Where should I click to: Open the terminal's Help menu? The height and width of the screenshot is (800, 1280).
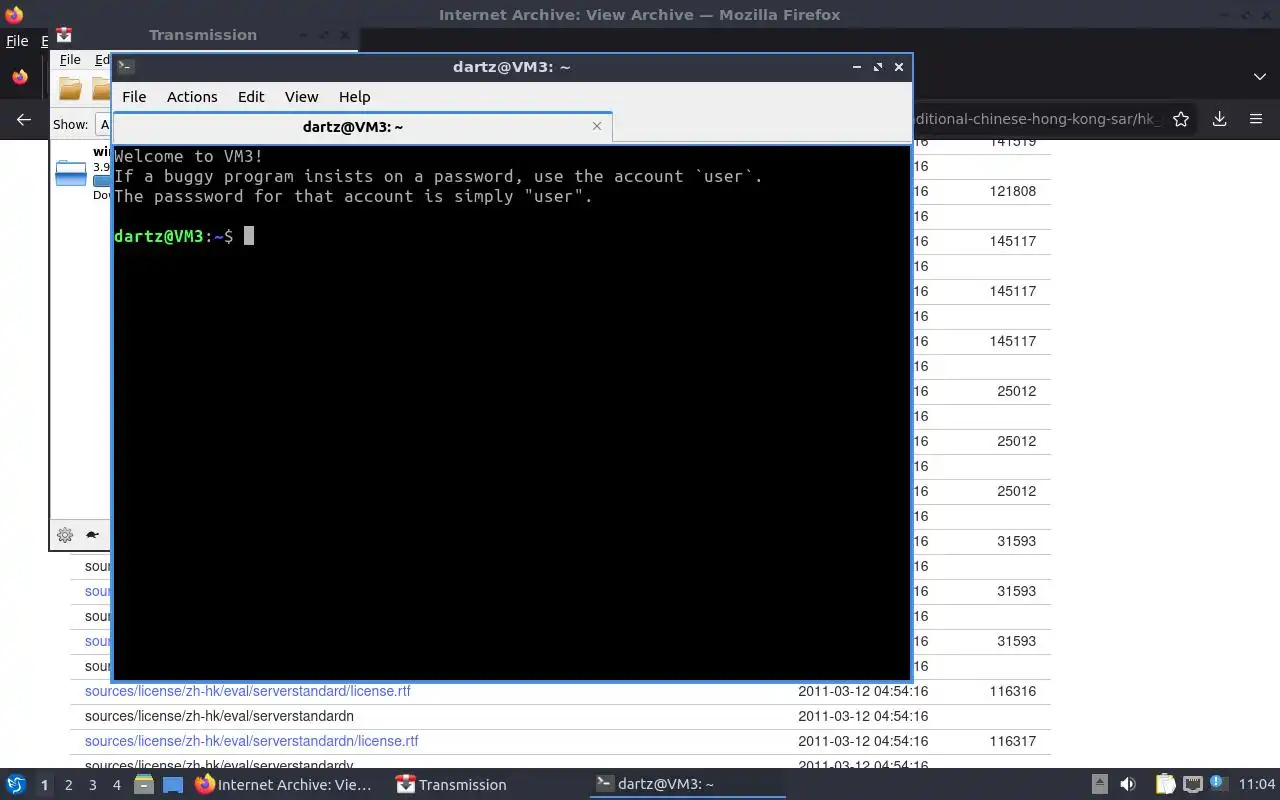pyautogui.click(x=355, y=97)
